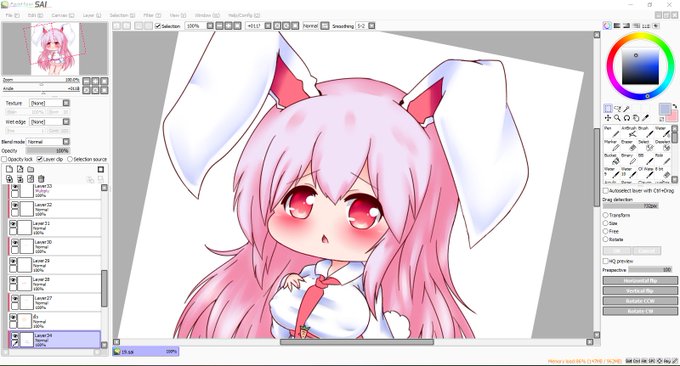The image size is (680, 366).
Task: Open the Smoothing dropdown
Action: (x=372, y=26)
